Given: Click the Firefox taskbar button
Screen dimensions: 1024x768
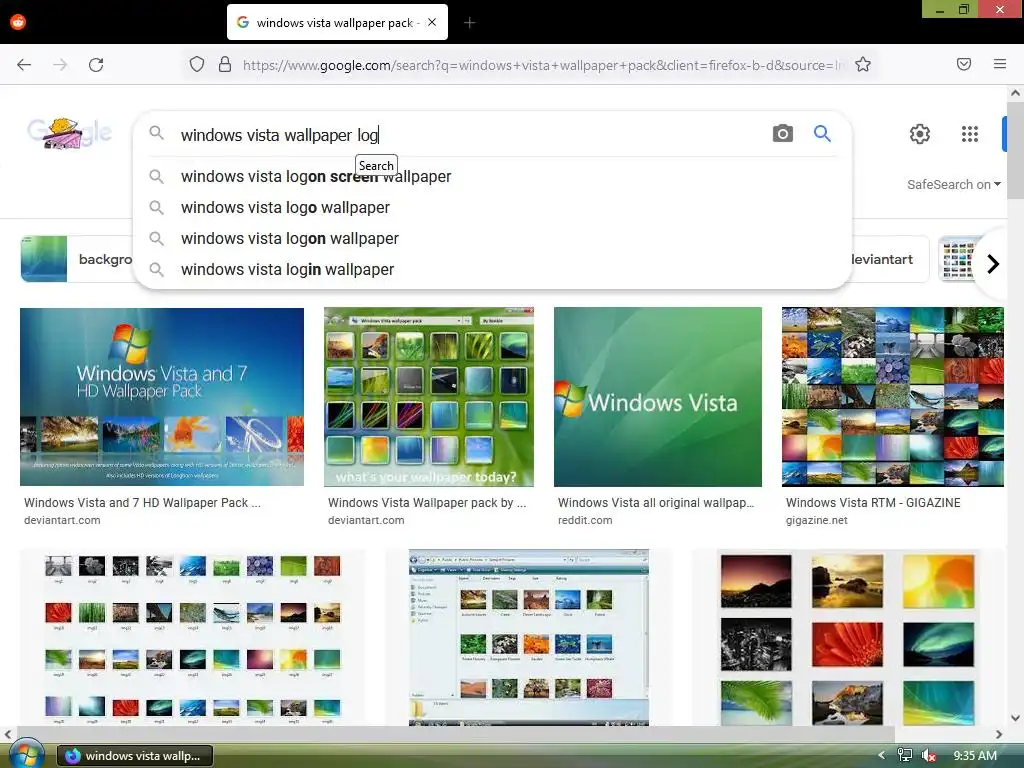Looking at the screenshot, I should pos(135,756).
